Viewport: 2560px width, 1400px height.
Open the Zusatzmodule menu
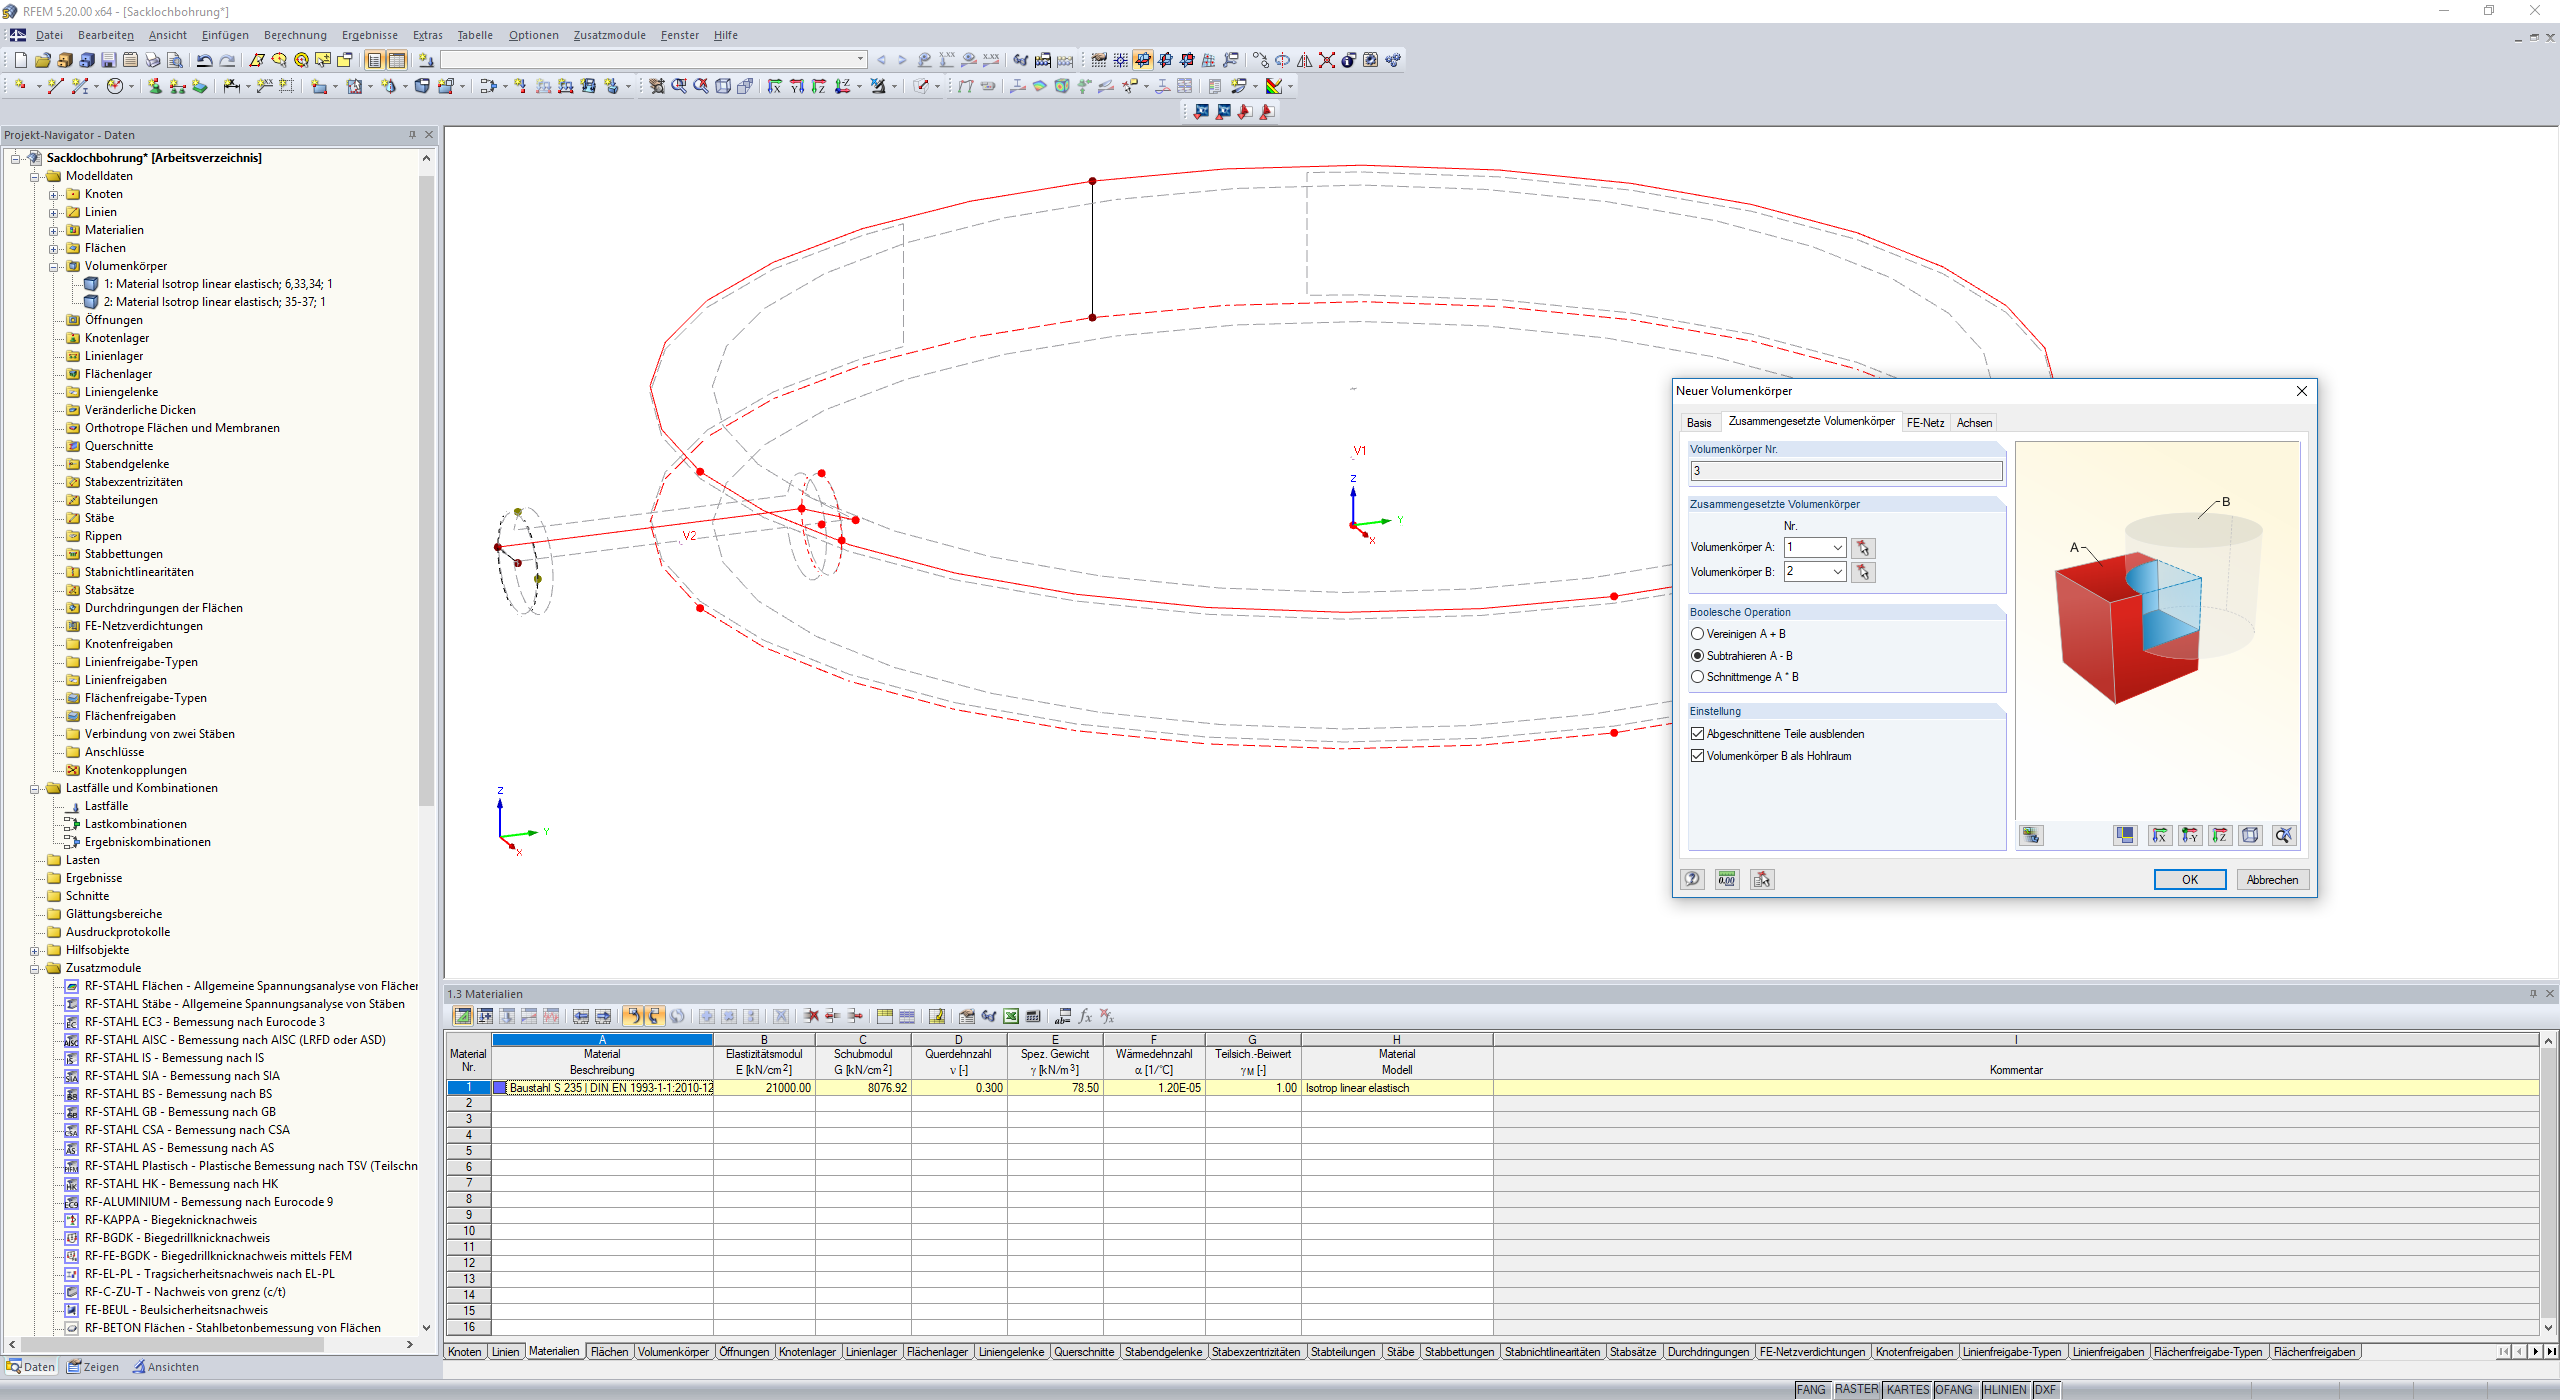pos(609,35)
